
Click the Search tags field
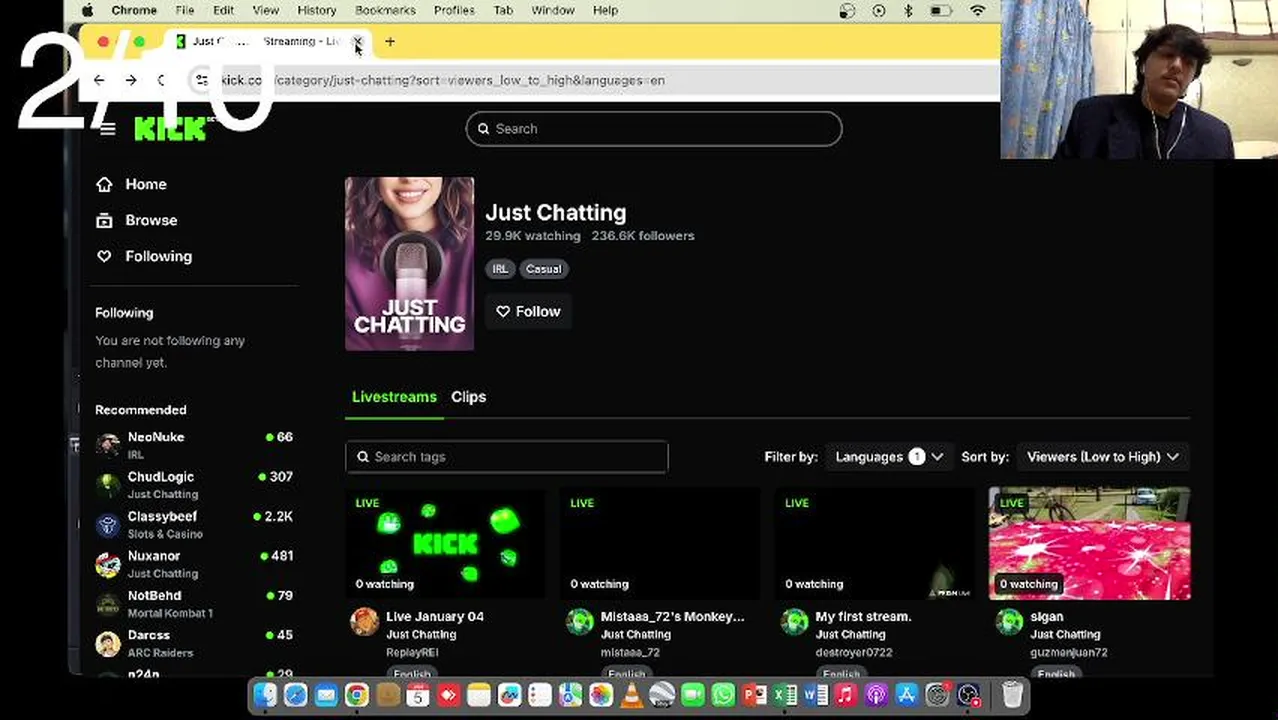[x=507, y=457]
